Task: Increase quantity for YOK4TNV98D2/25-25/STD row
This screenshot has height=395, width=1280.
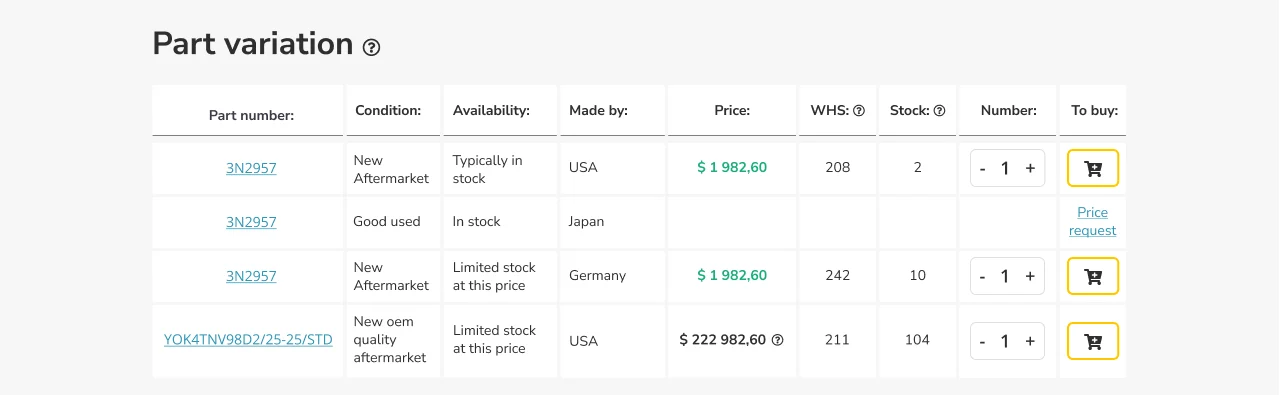Action: pos(1030,342)
